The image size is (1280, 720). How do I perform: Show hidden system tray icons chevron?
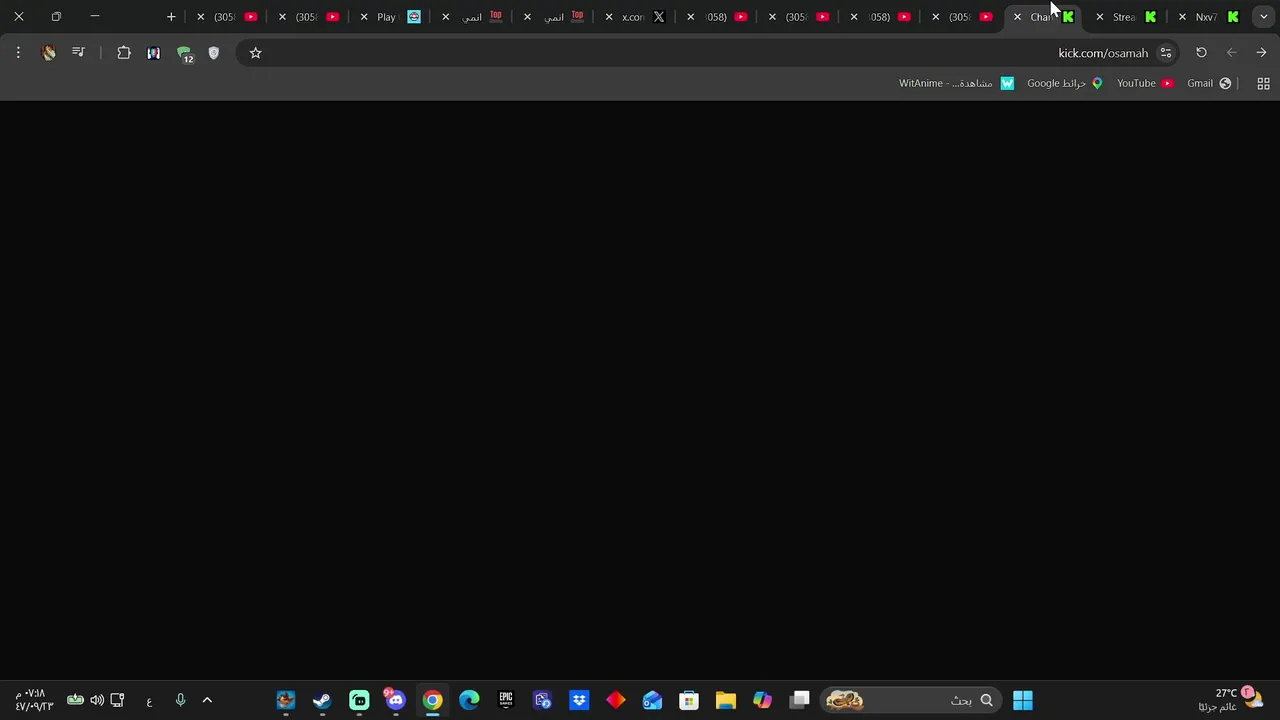tap(207, 700)
